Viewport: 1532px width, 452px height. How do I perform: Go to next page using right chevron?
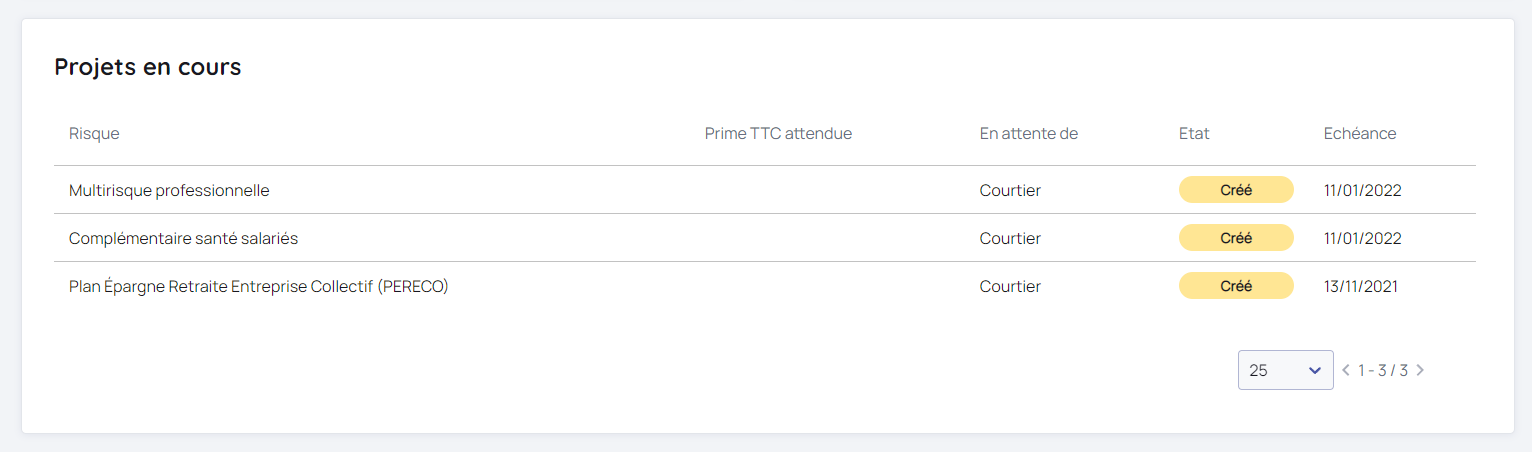(x=1420, y=370)
